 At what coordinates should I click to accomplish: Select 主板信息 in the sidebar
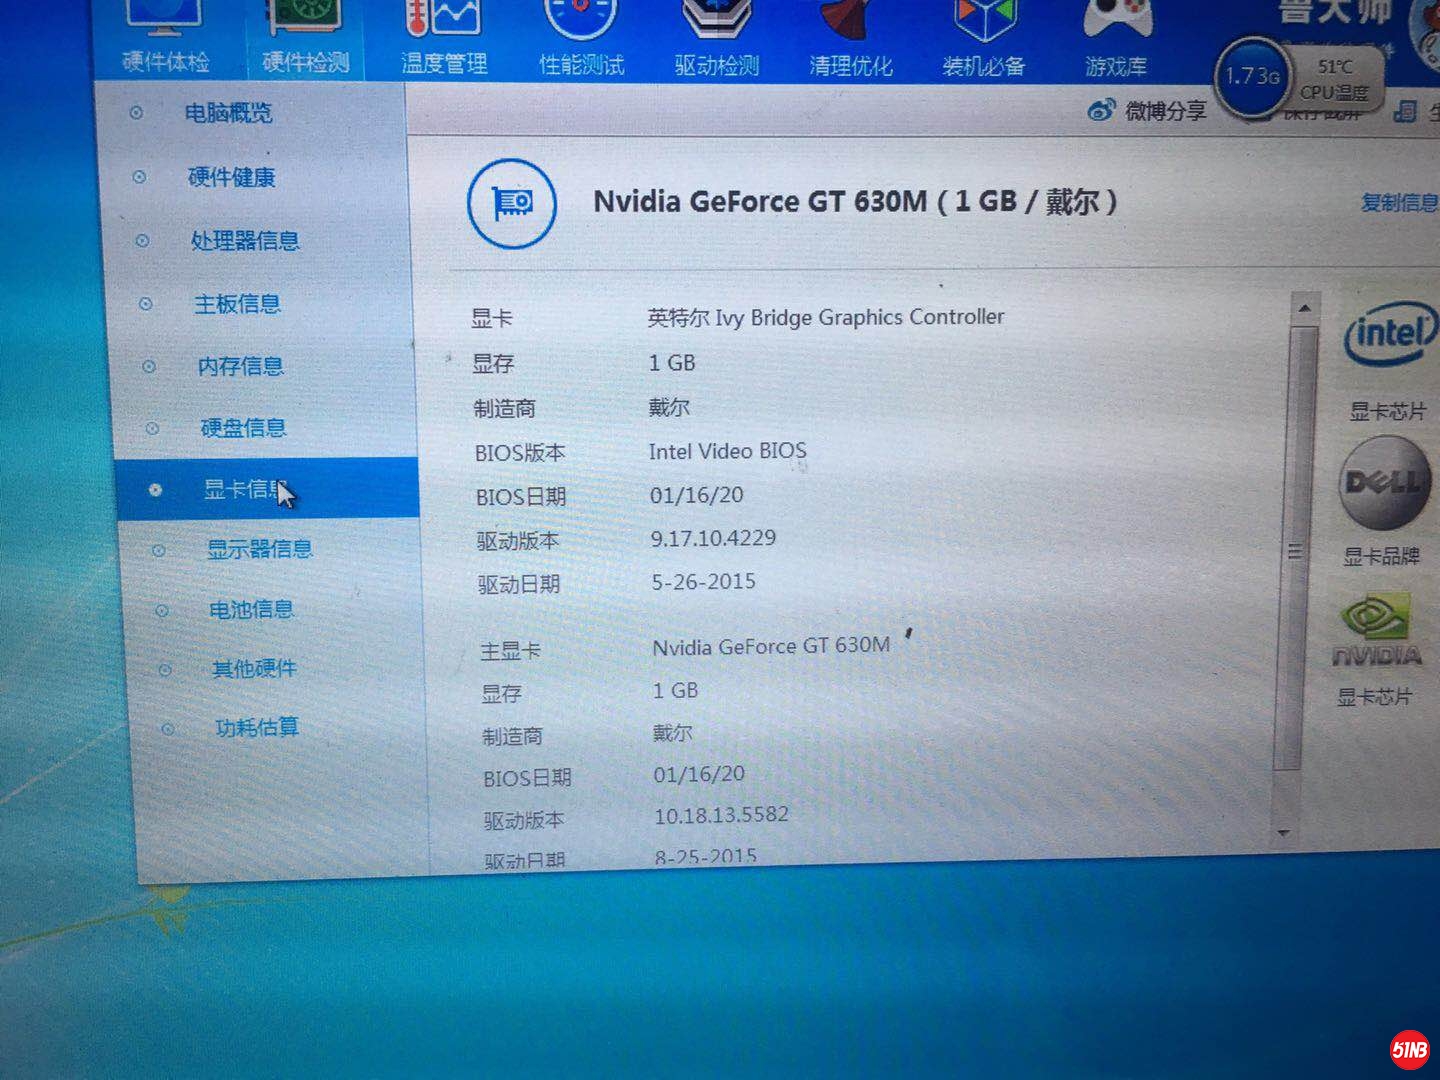[237, 303]
